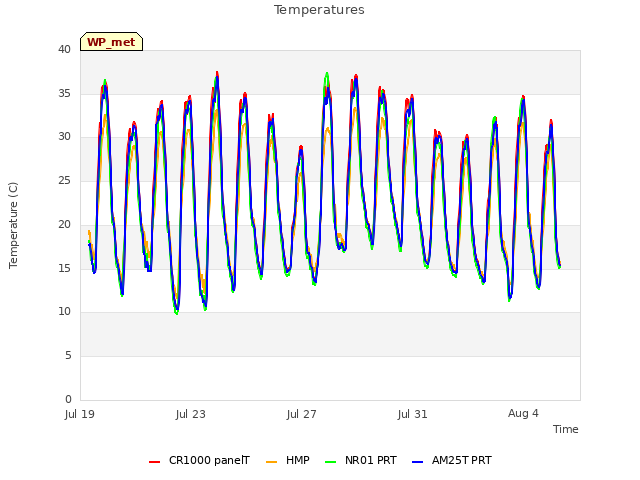Click the red CR1000 panelT legend swatch

[155, 462]
